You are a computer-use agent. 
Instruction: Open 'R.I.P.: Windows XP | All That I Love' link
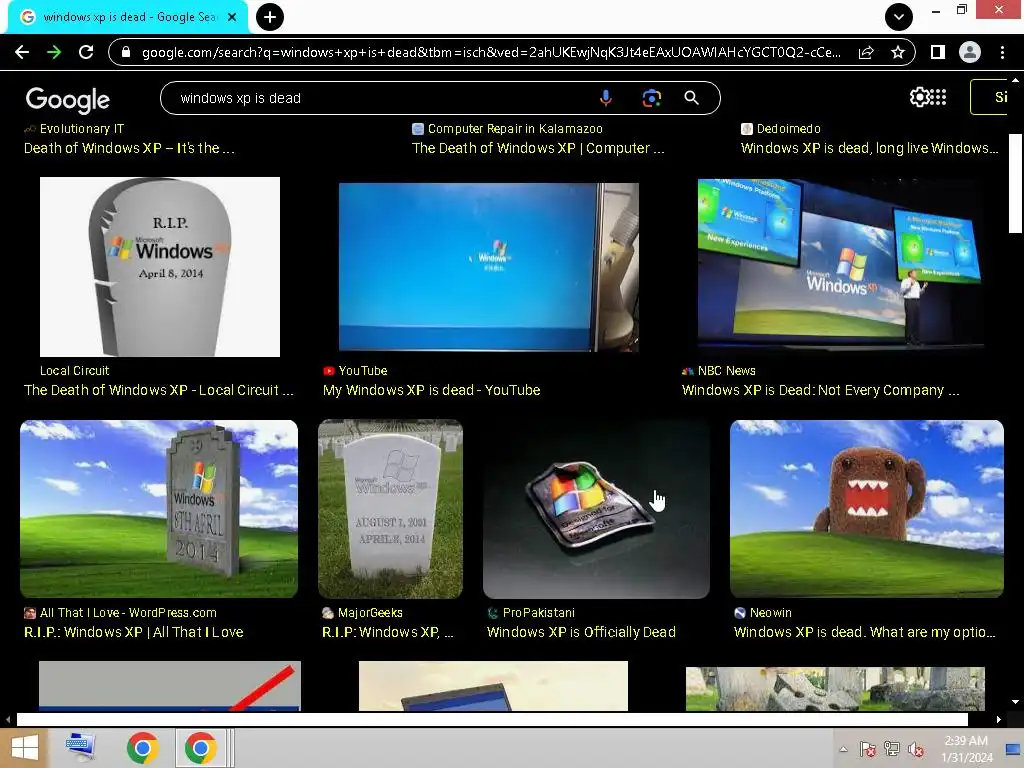coord(134,632)
